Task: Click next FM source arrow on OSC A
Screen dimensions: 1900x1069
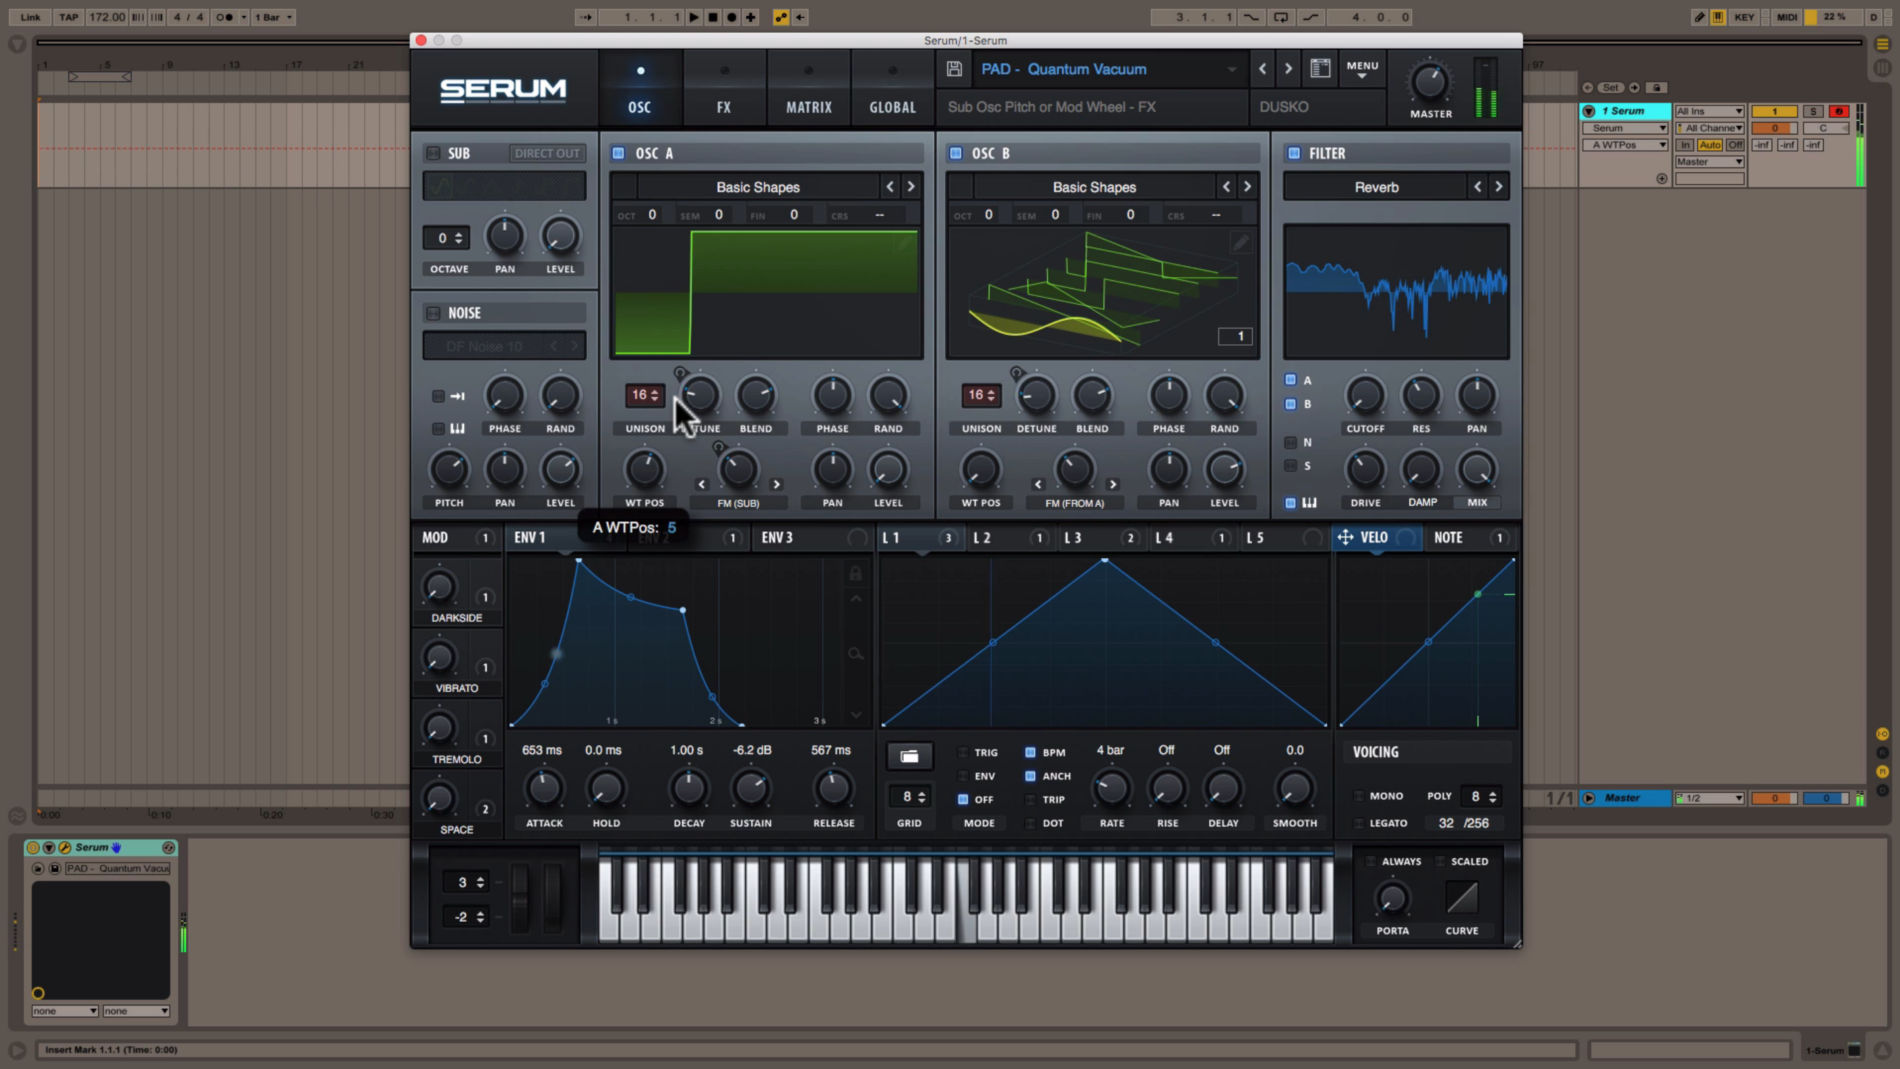Action: click(776, 485)
